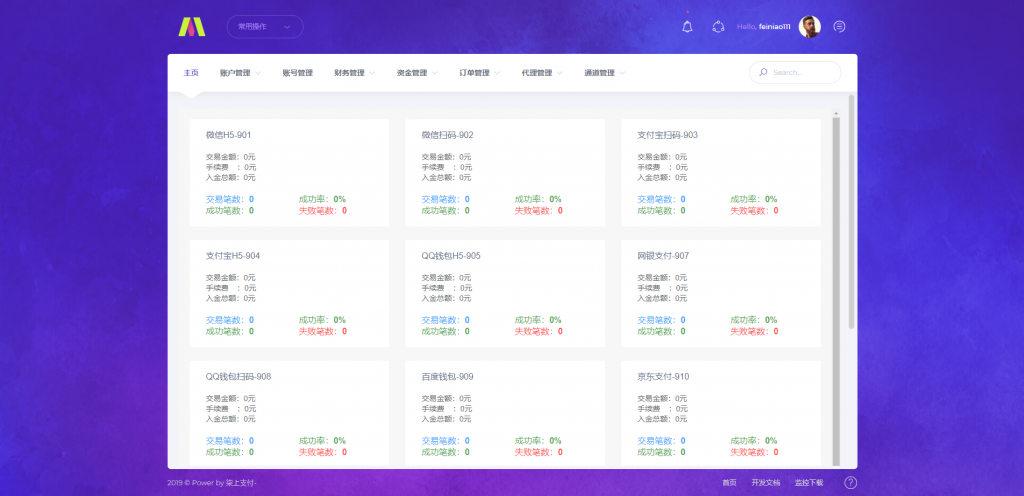
Task: Click the 首页 footer link
Action: coord(729,483)
